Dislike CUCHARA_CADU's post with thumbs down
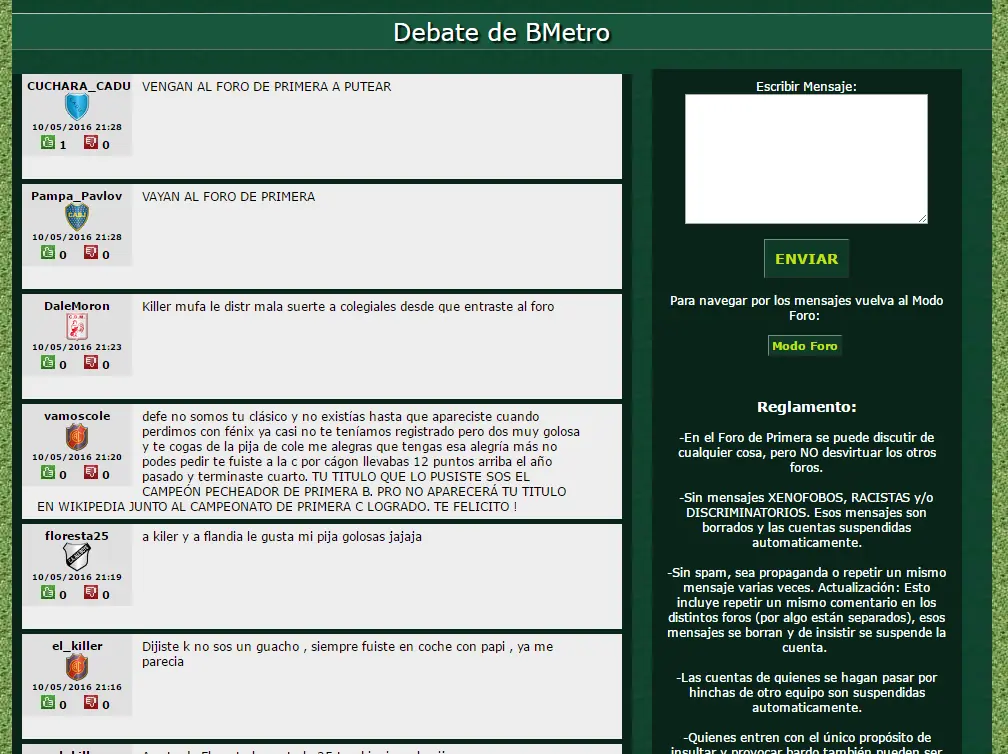 pyautogui.click(x=91, y=143)
